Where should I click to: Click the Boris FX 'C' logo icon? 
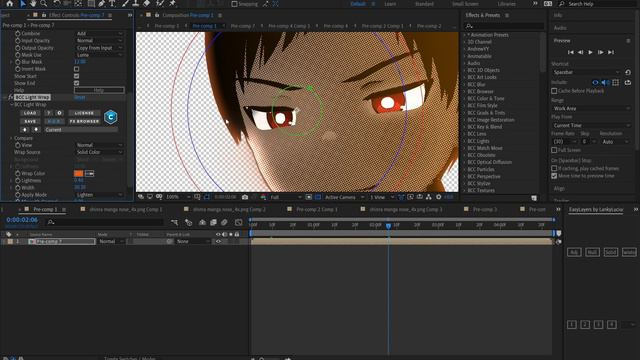click(x=111, y=117)
